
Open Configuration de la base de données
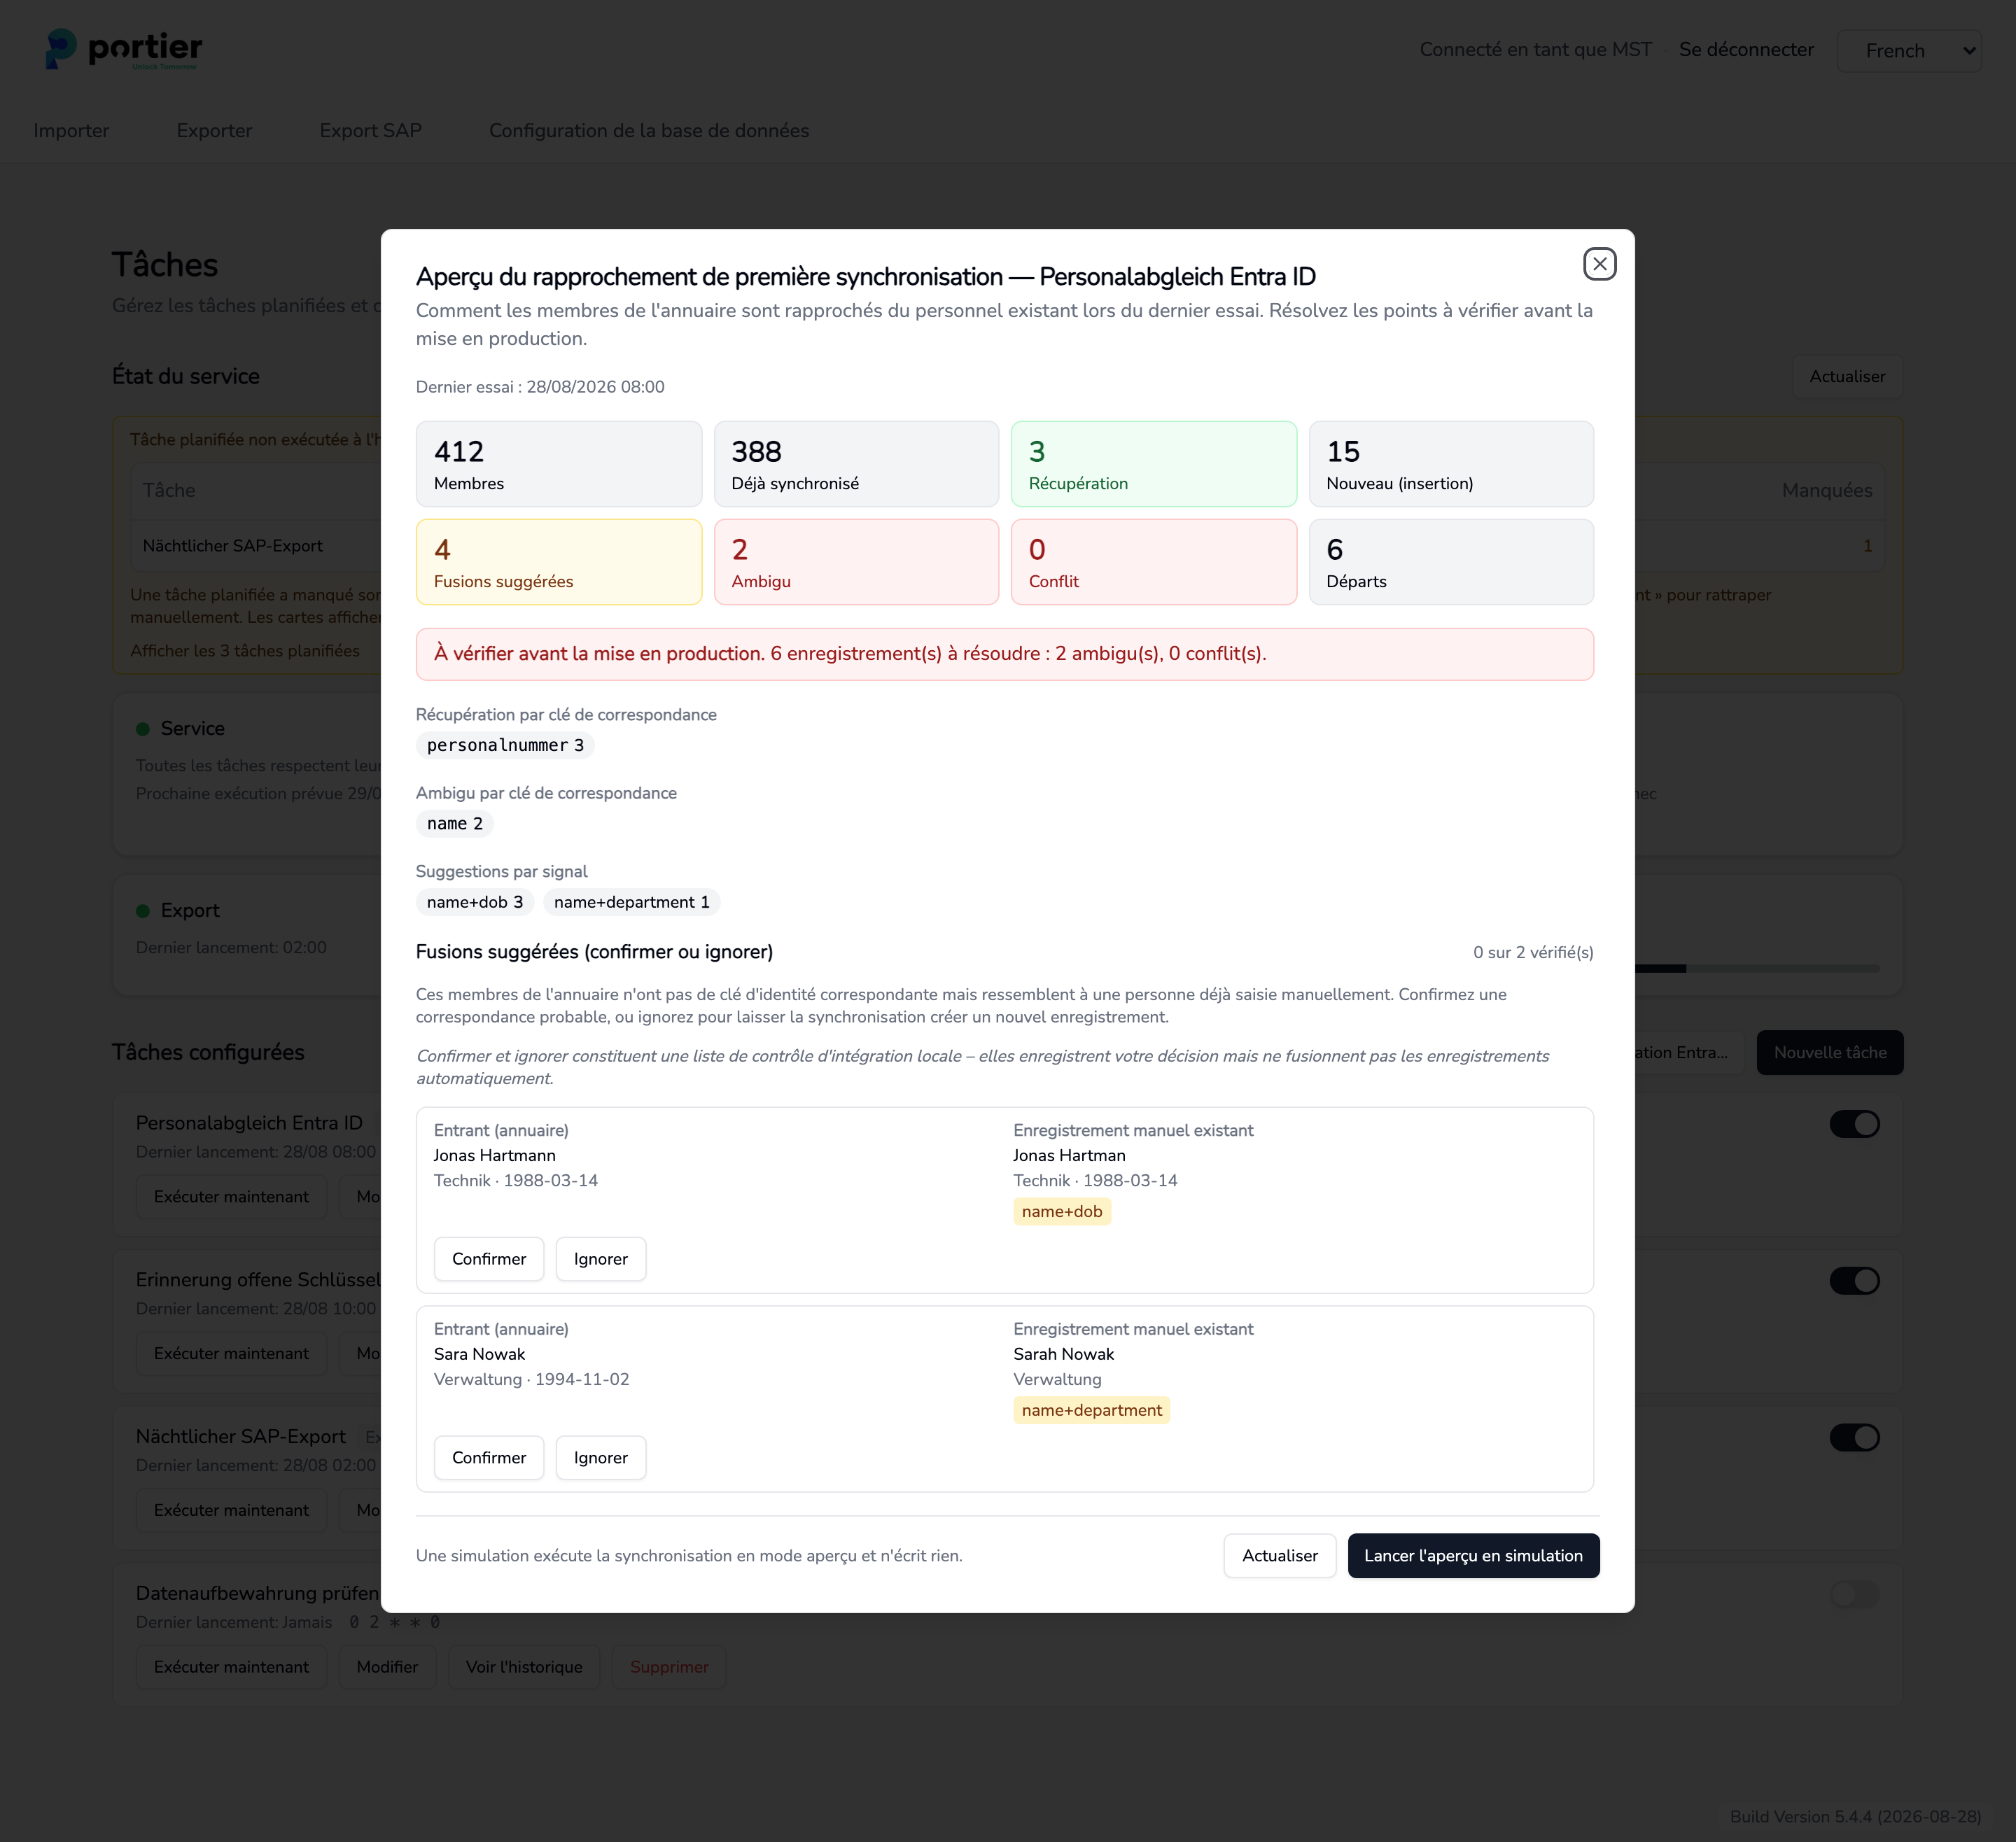click(x=649, y=131)
